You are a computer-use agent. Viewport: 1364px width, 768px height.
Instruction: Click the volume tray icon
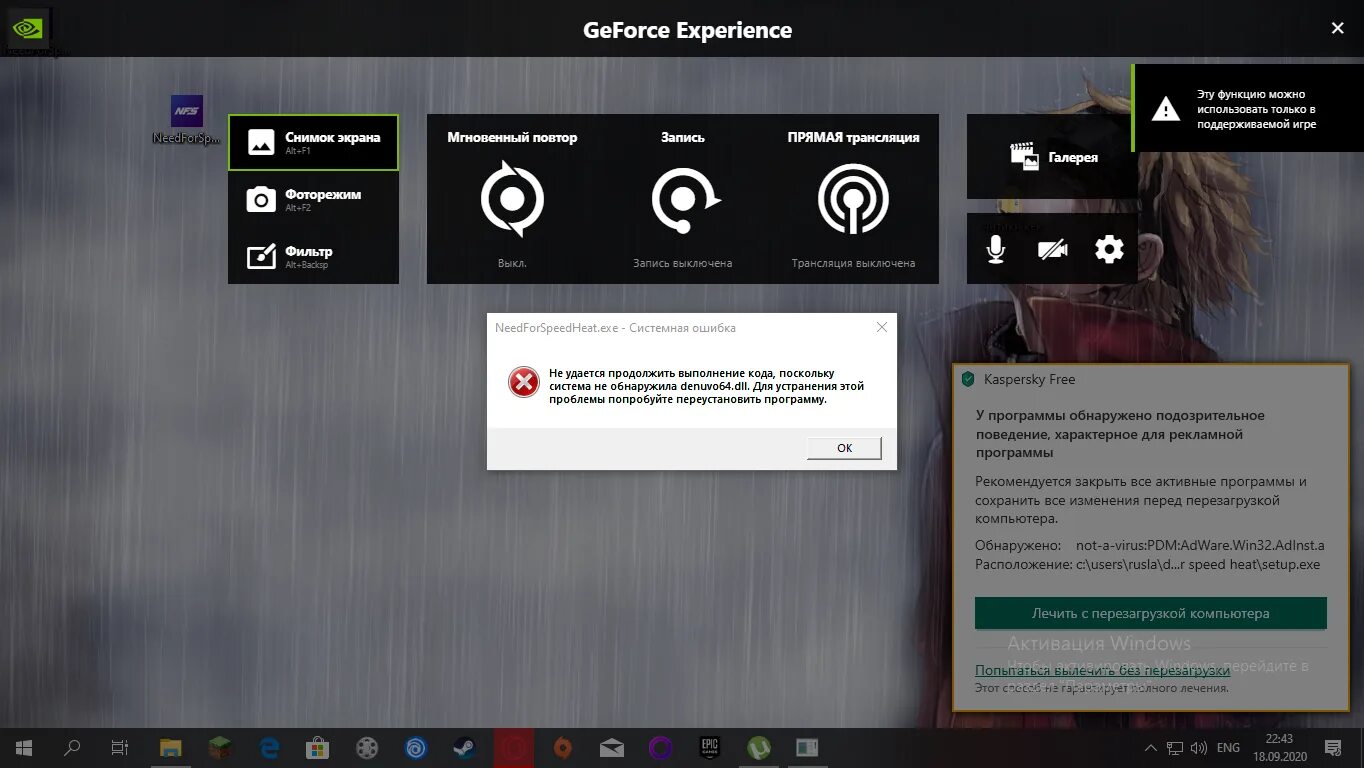coord(1198,748)
